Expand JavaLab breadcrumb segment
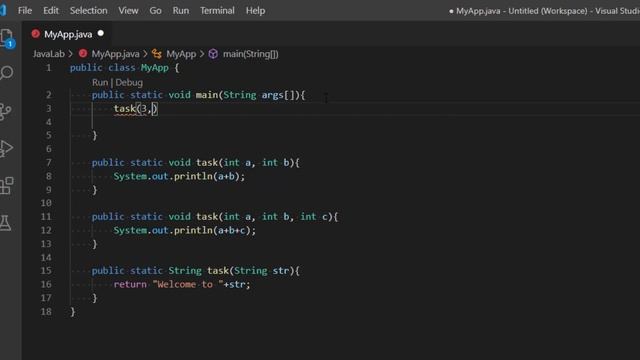 click(49, 54)
